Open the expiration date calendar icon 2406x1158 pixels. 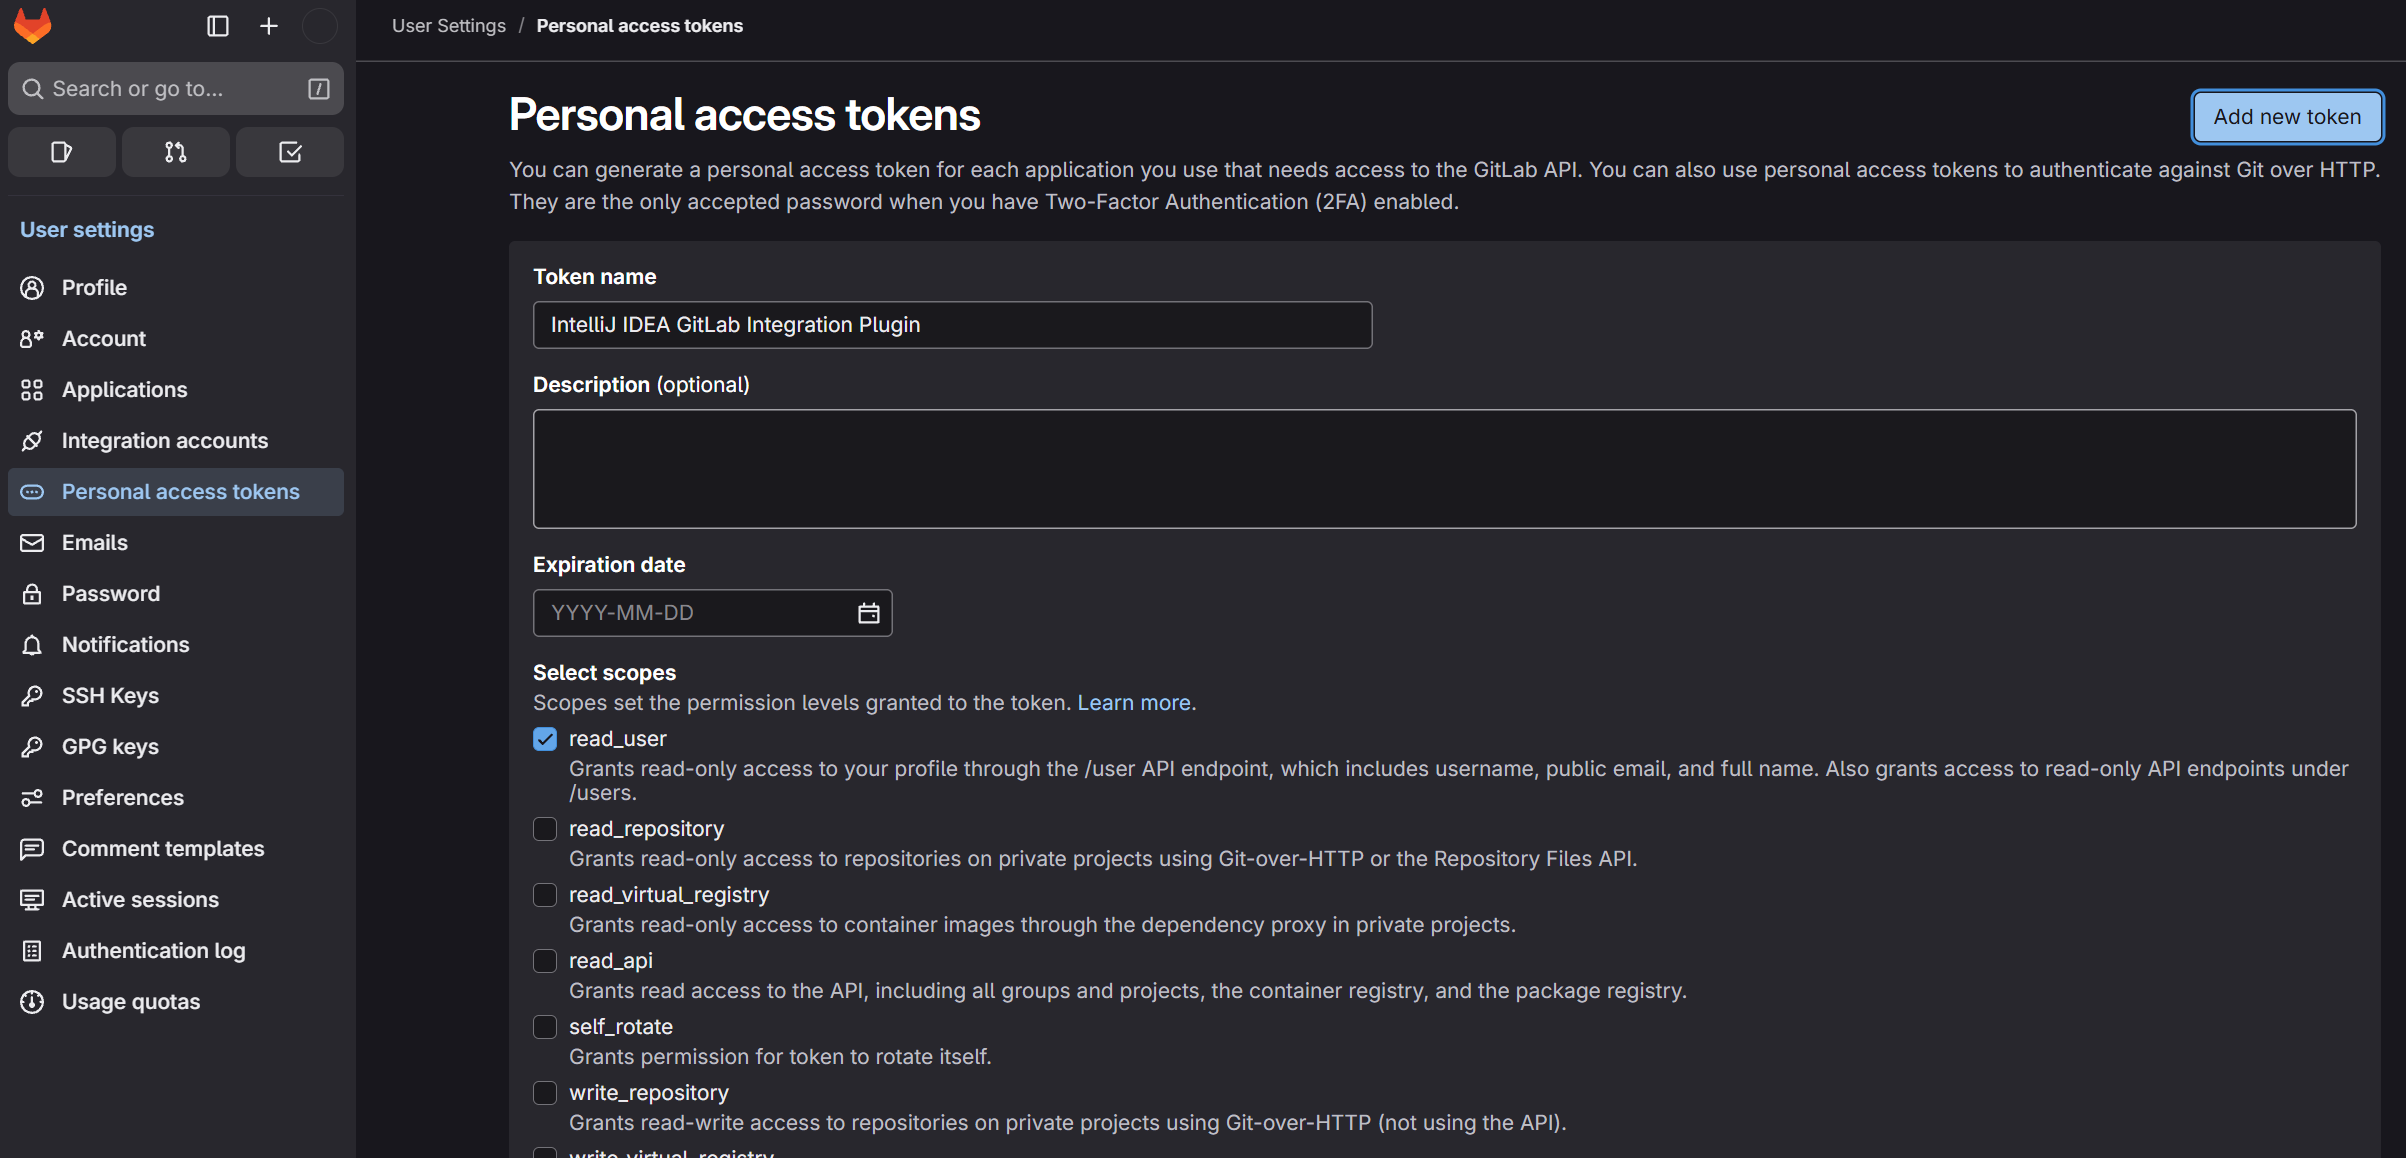868,613
